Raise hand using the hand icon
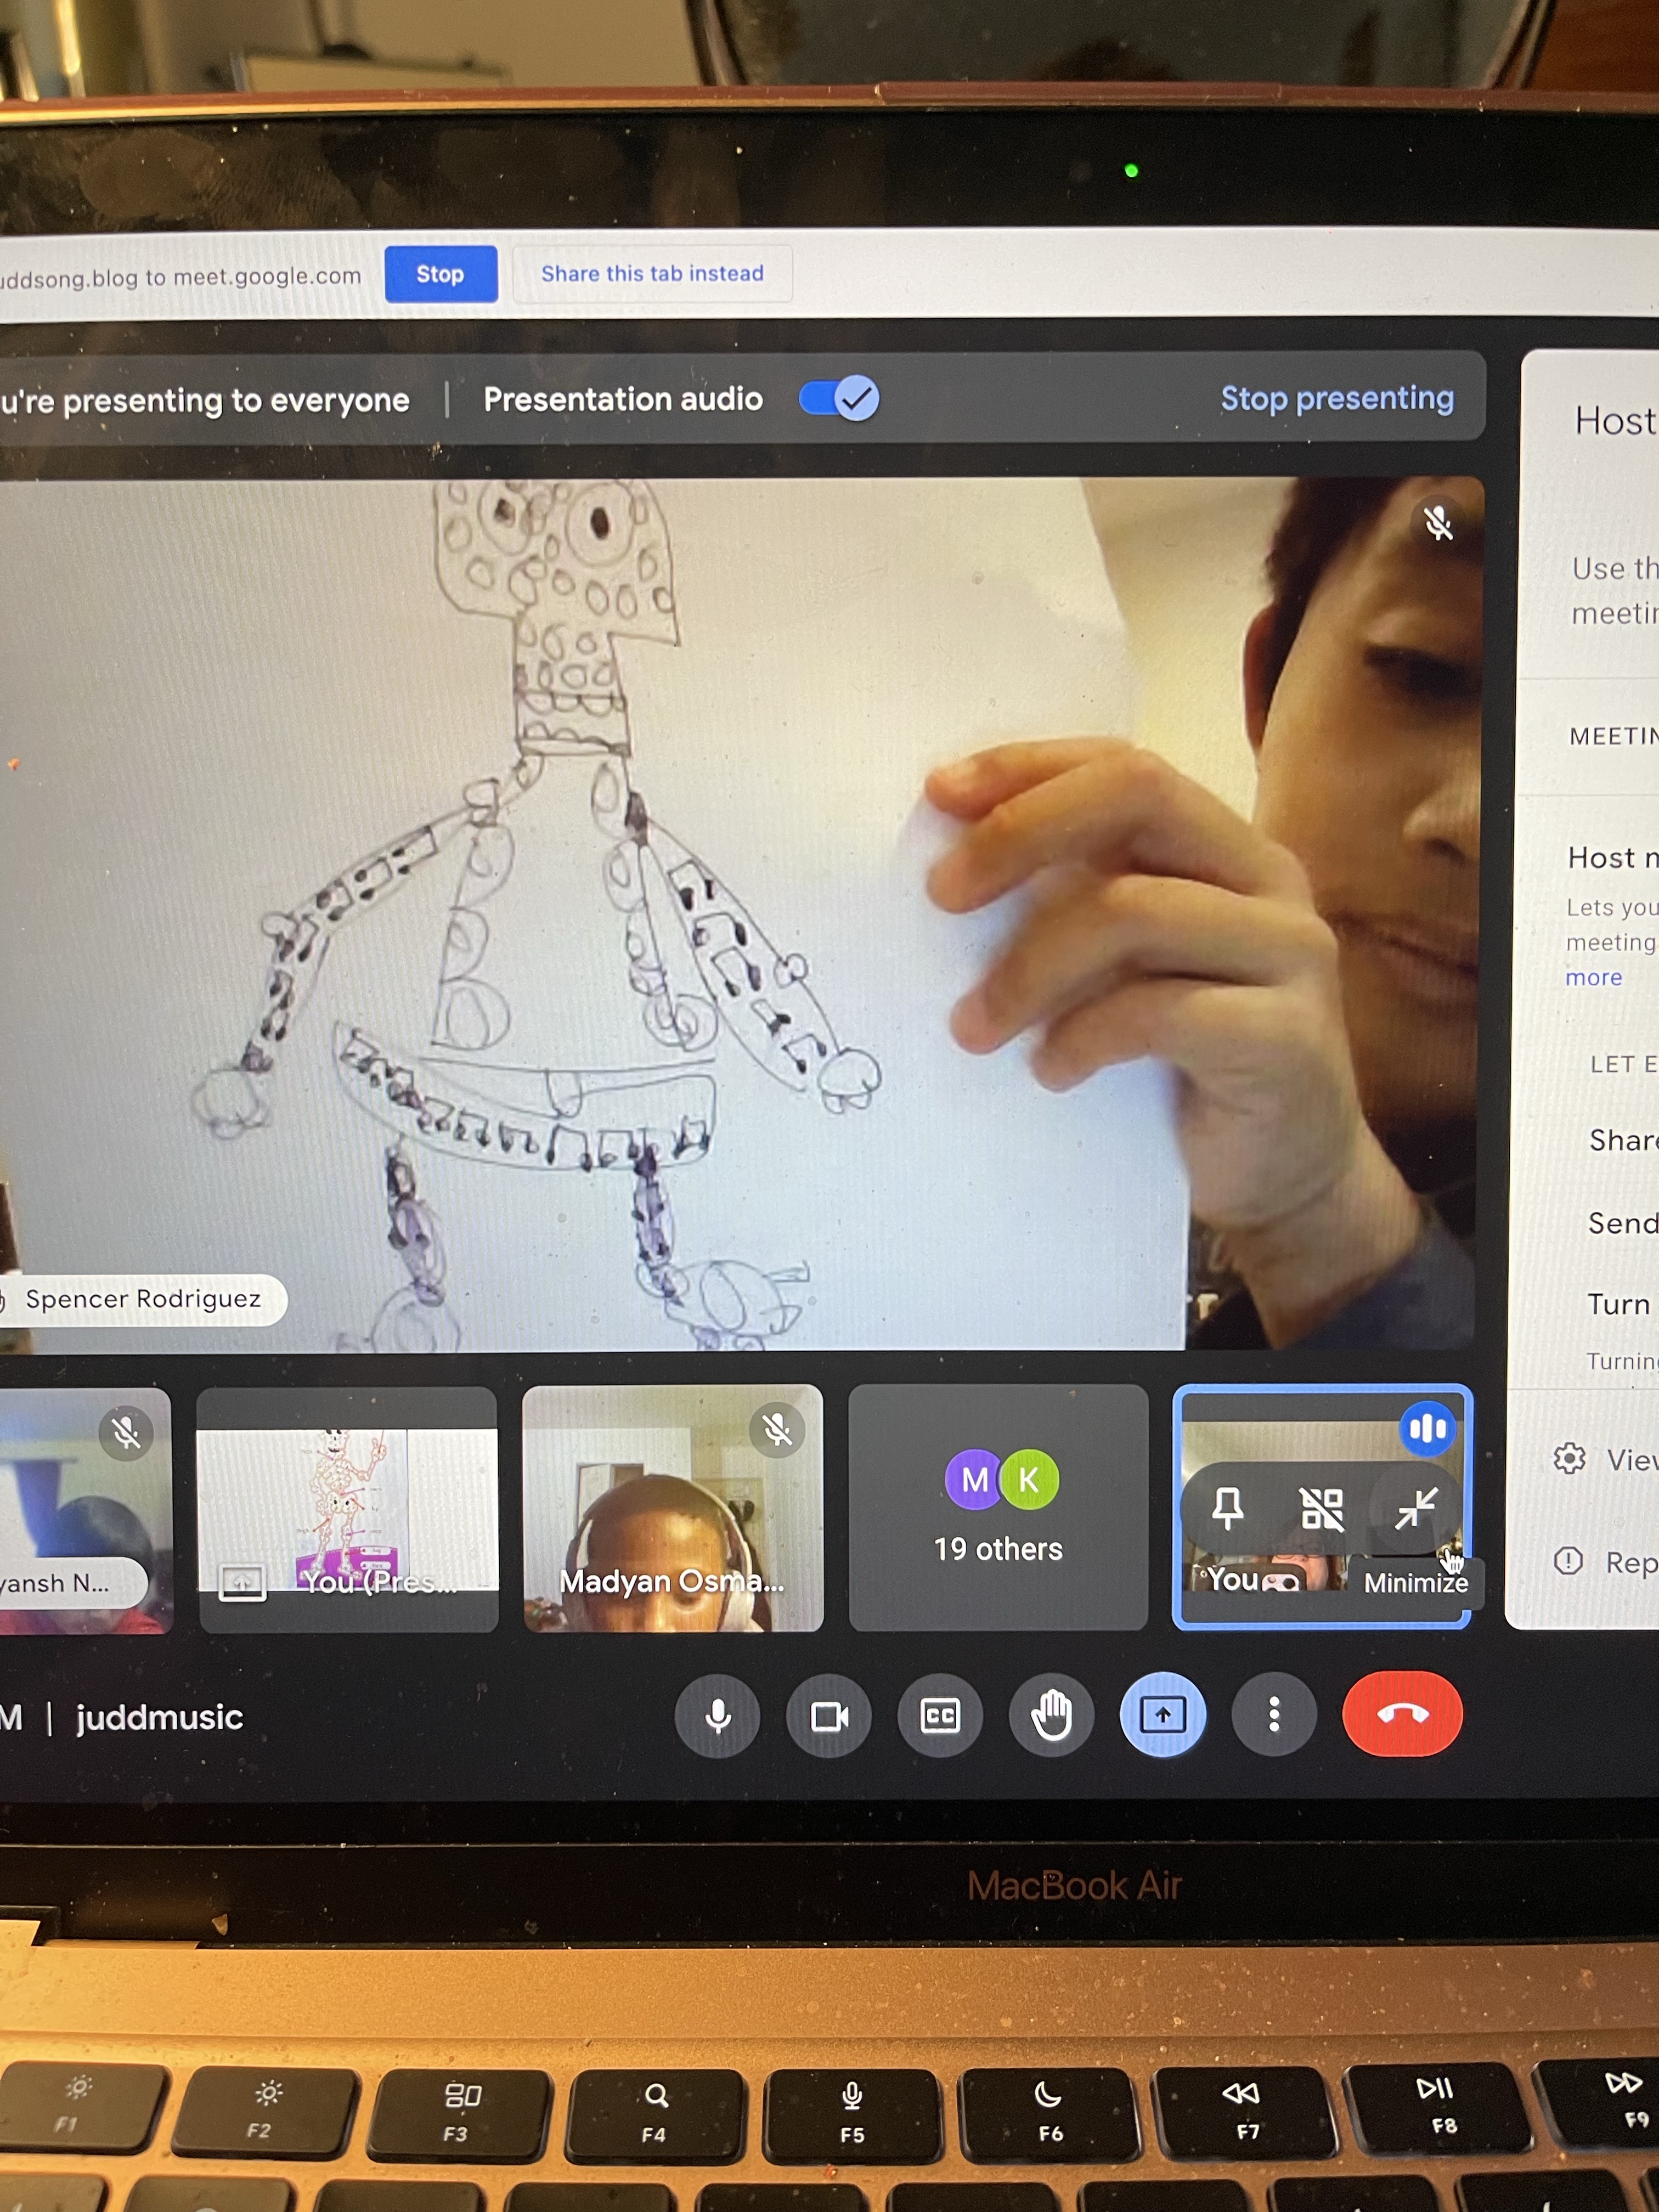The image size is (1659, 2212). 1051,1716
